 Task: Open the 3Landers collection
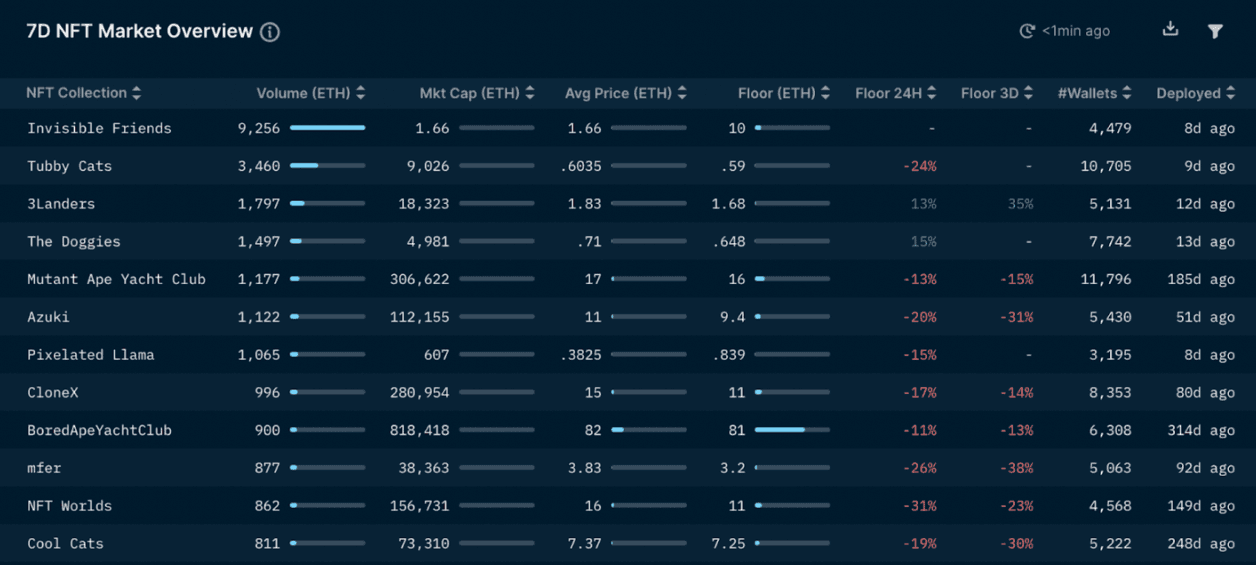pos(61,204)
